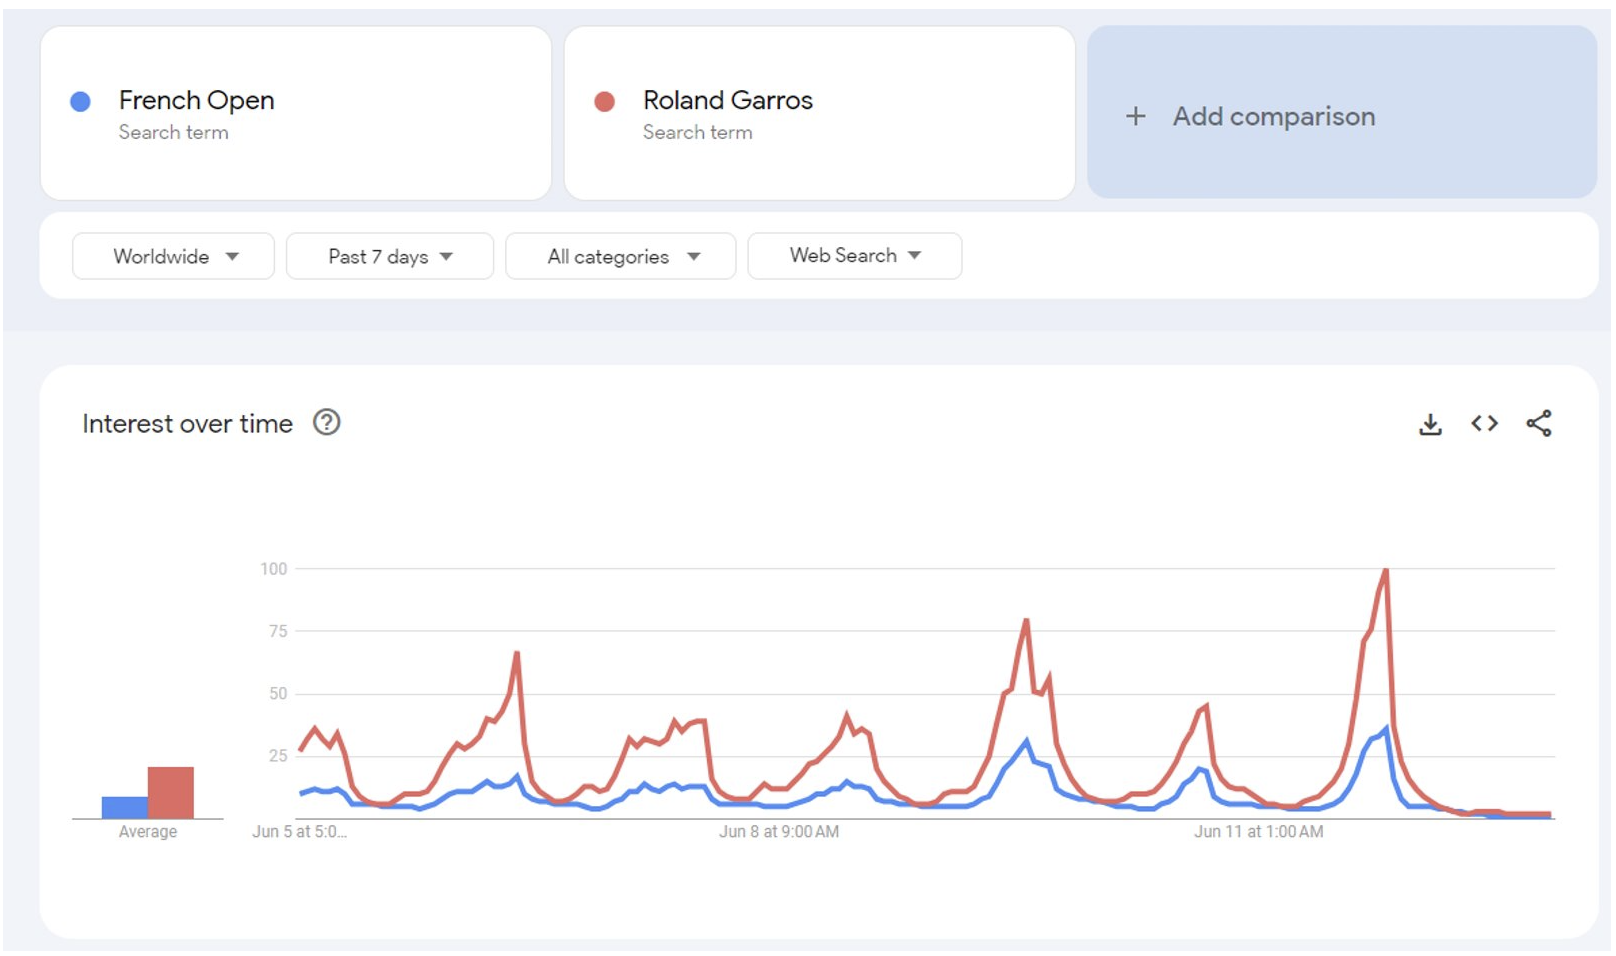Click the red Roland Garros color dot
Image resolution: width=1616 pixels, height=956 pixels.
(x=604, y=101)
